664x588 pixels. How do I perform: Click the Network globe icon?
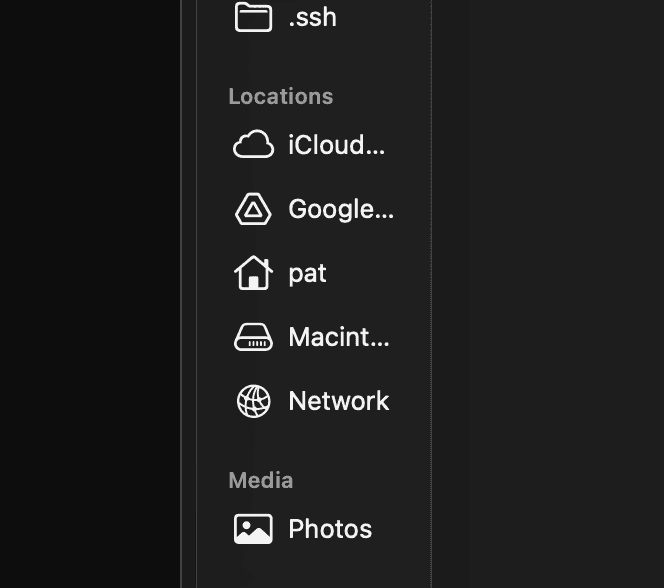253,401
